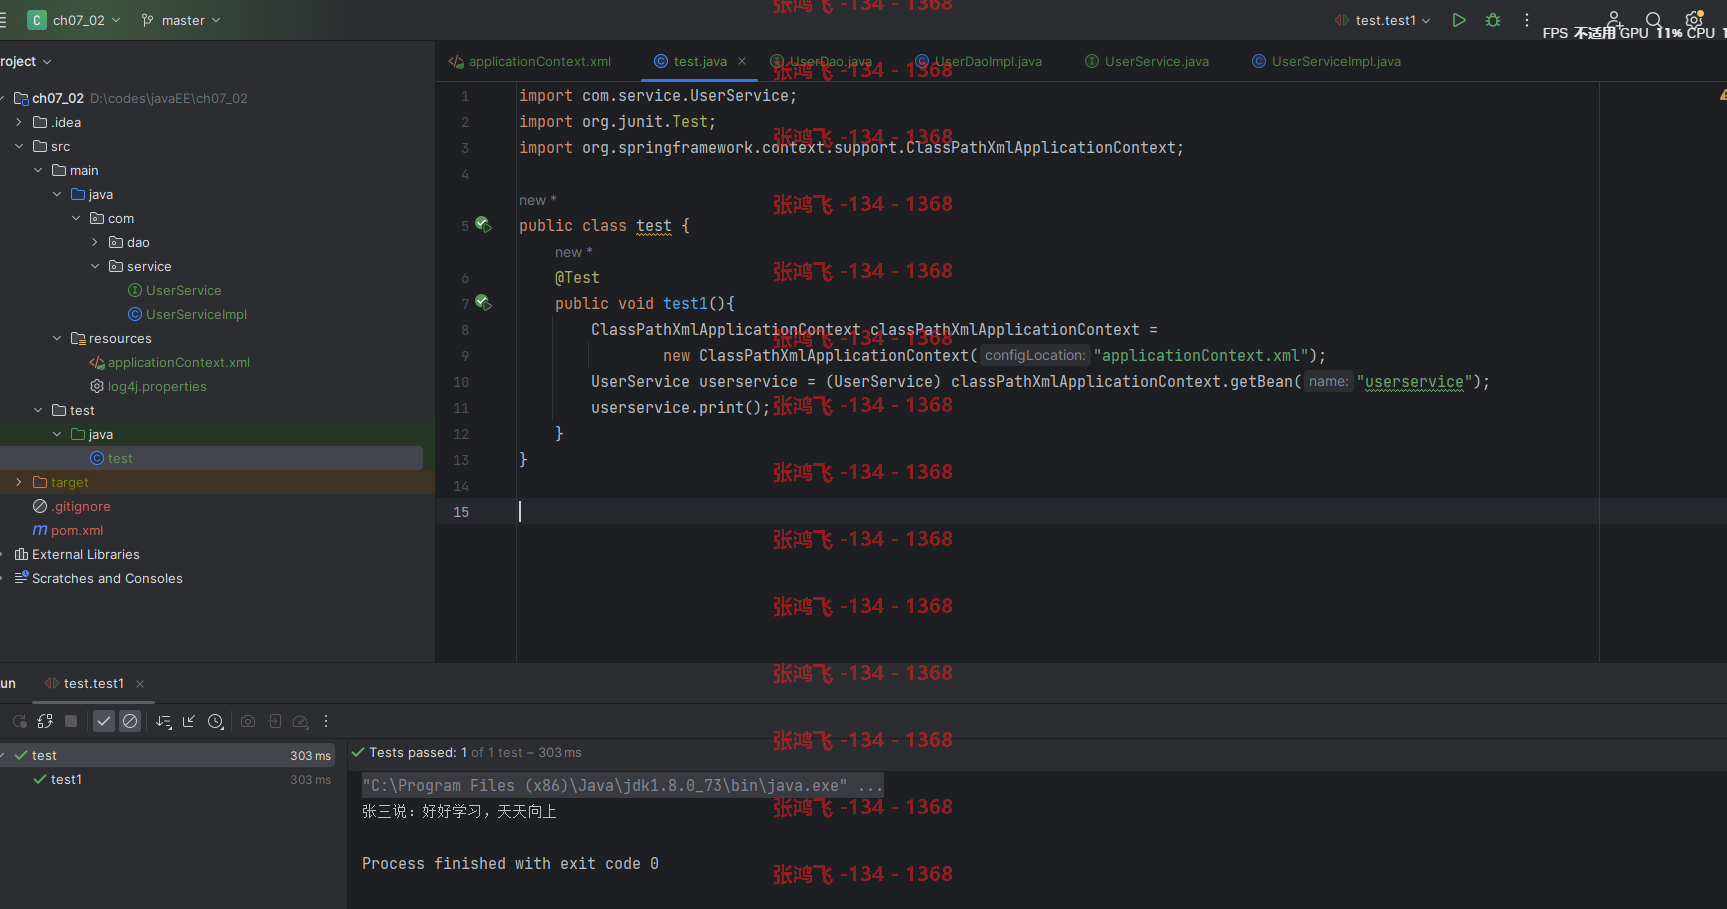The height and width of the screenshot is (909, 1727).
Task: Toggle Show Passed tests checkmark filter
Action: pyautogui.click(x=104, y=721)
